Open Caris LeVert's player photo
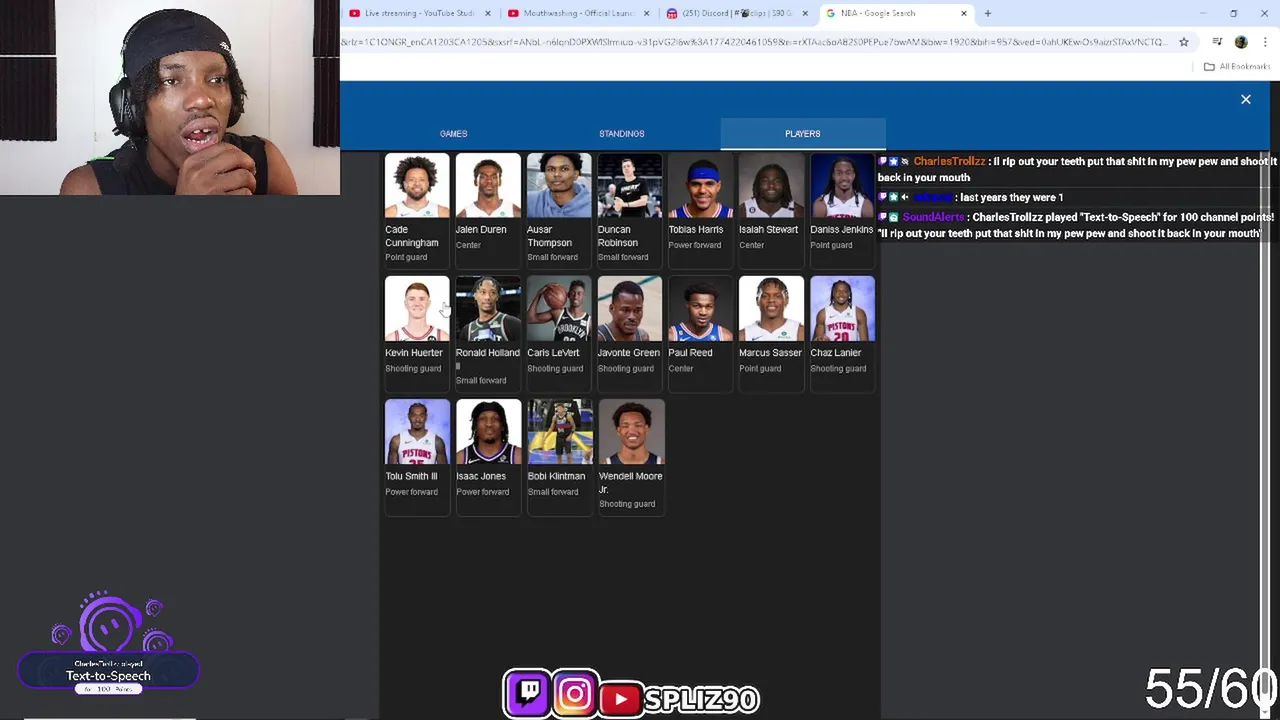The width and height of the screenshot is (1280, 720). coord(559,309)
